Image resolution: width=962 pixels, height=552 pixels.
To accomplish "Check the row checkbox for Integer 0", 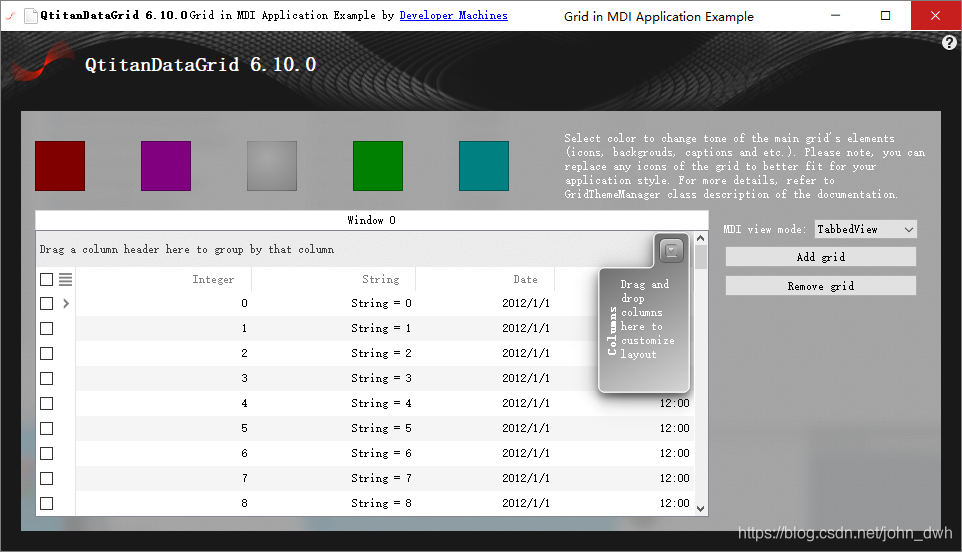I will [x=47, y=304].
